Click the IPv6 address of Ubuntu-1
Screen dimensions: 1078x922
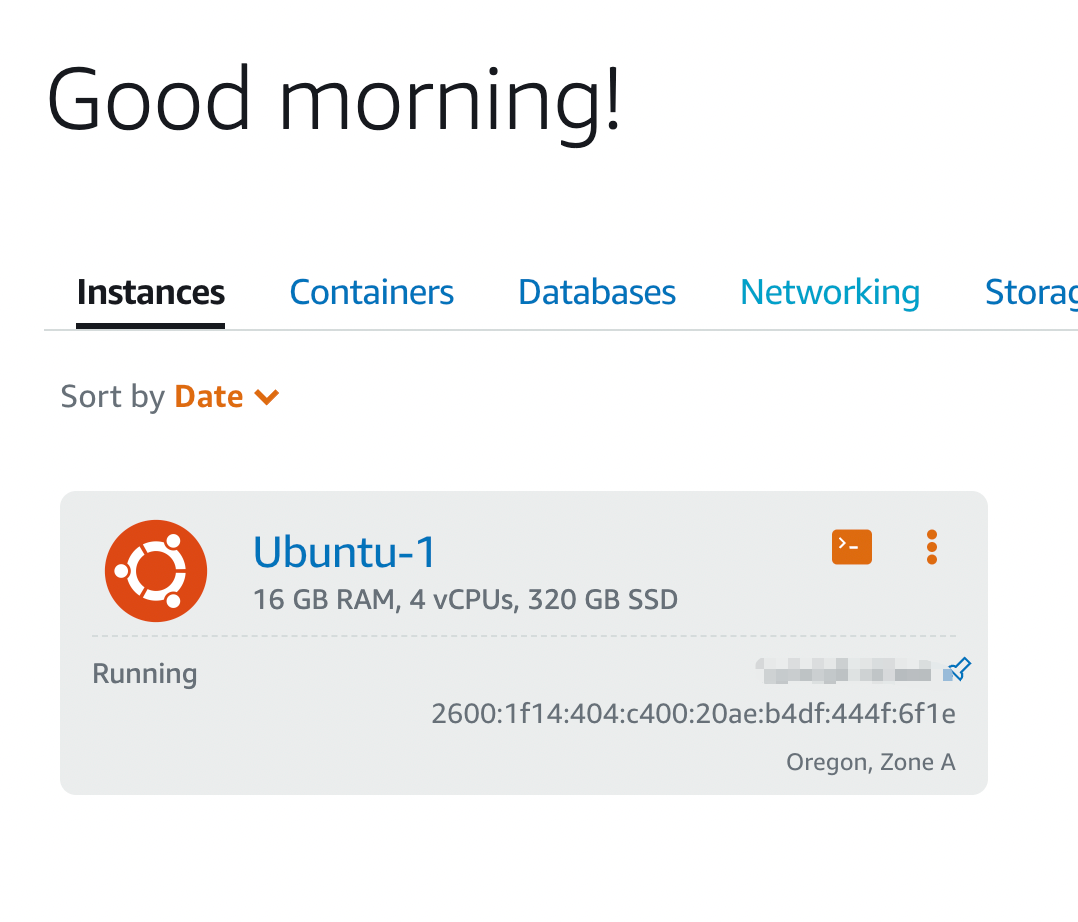click(x=693, y=714)
